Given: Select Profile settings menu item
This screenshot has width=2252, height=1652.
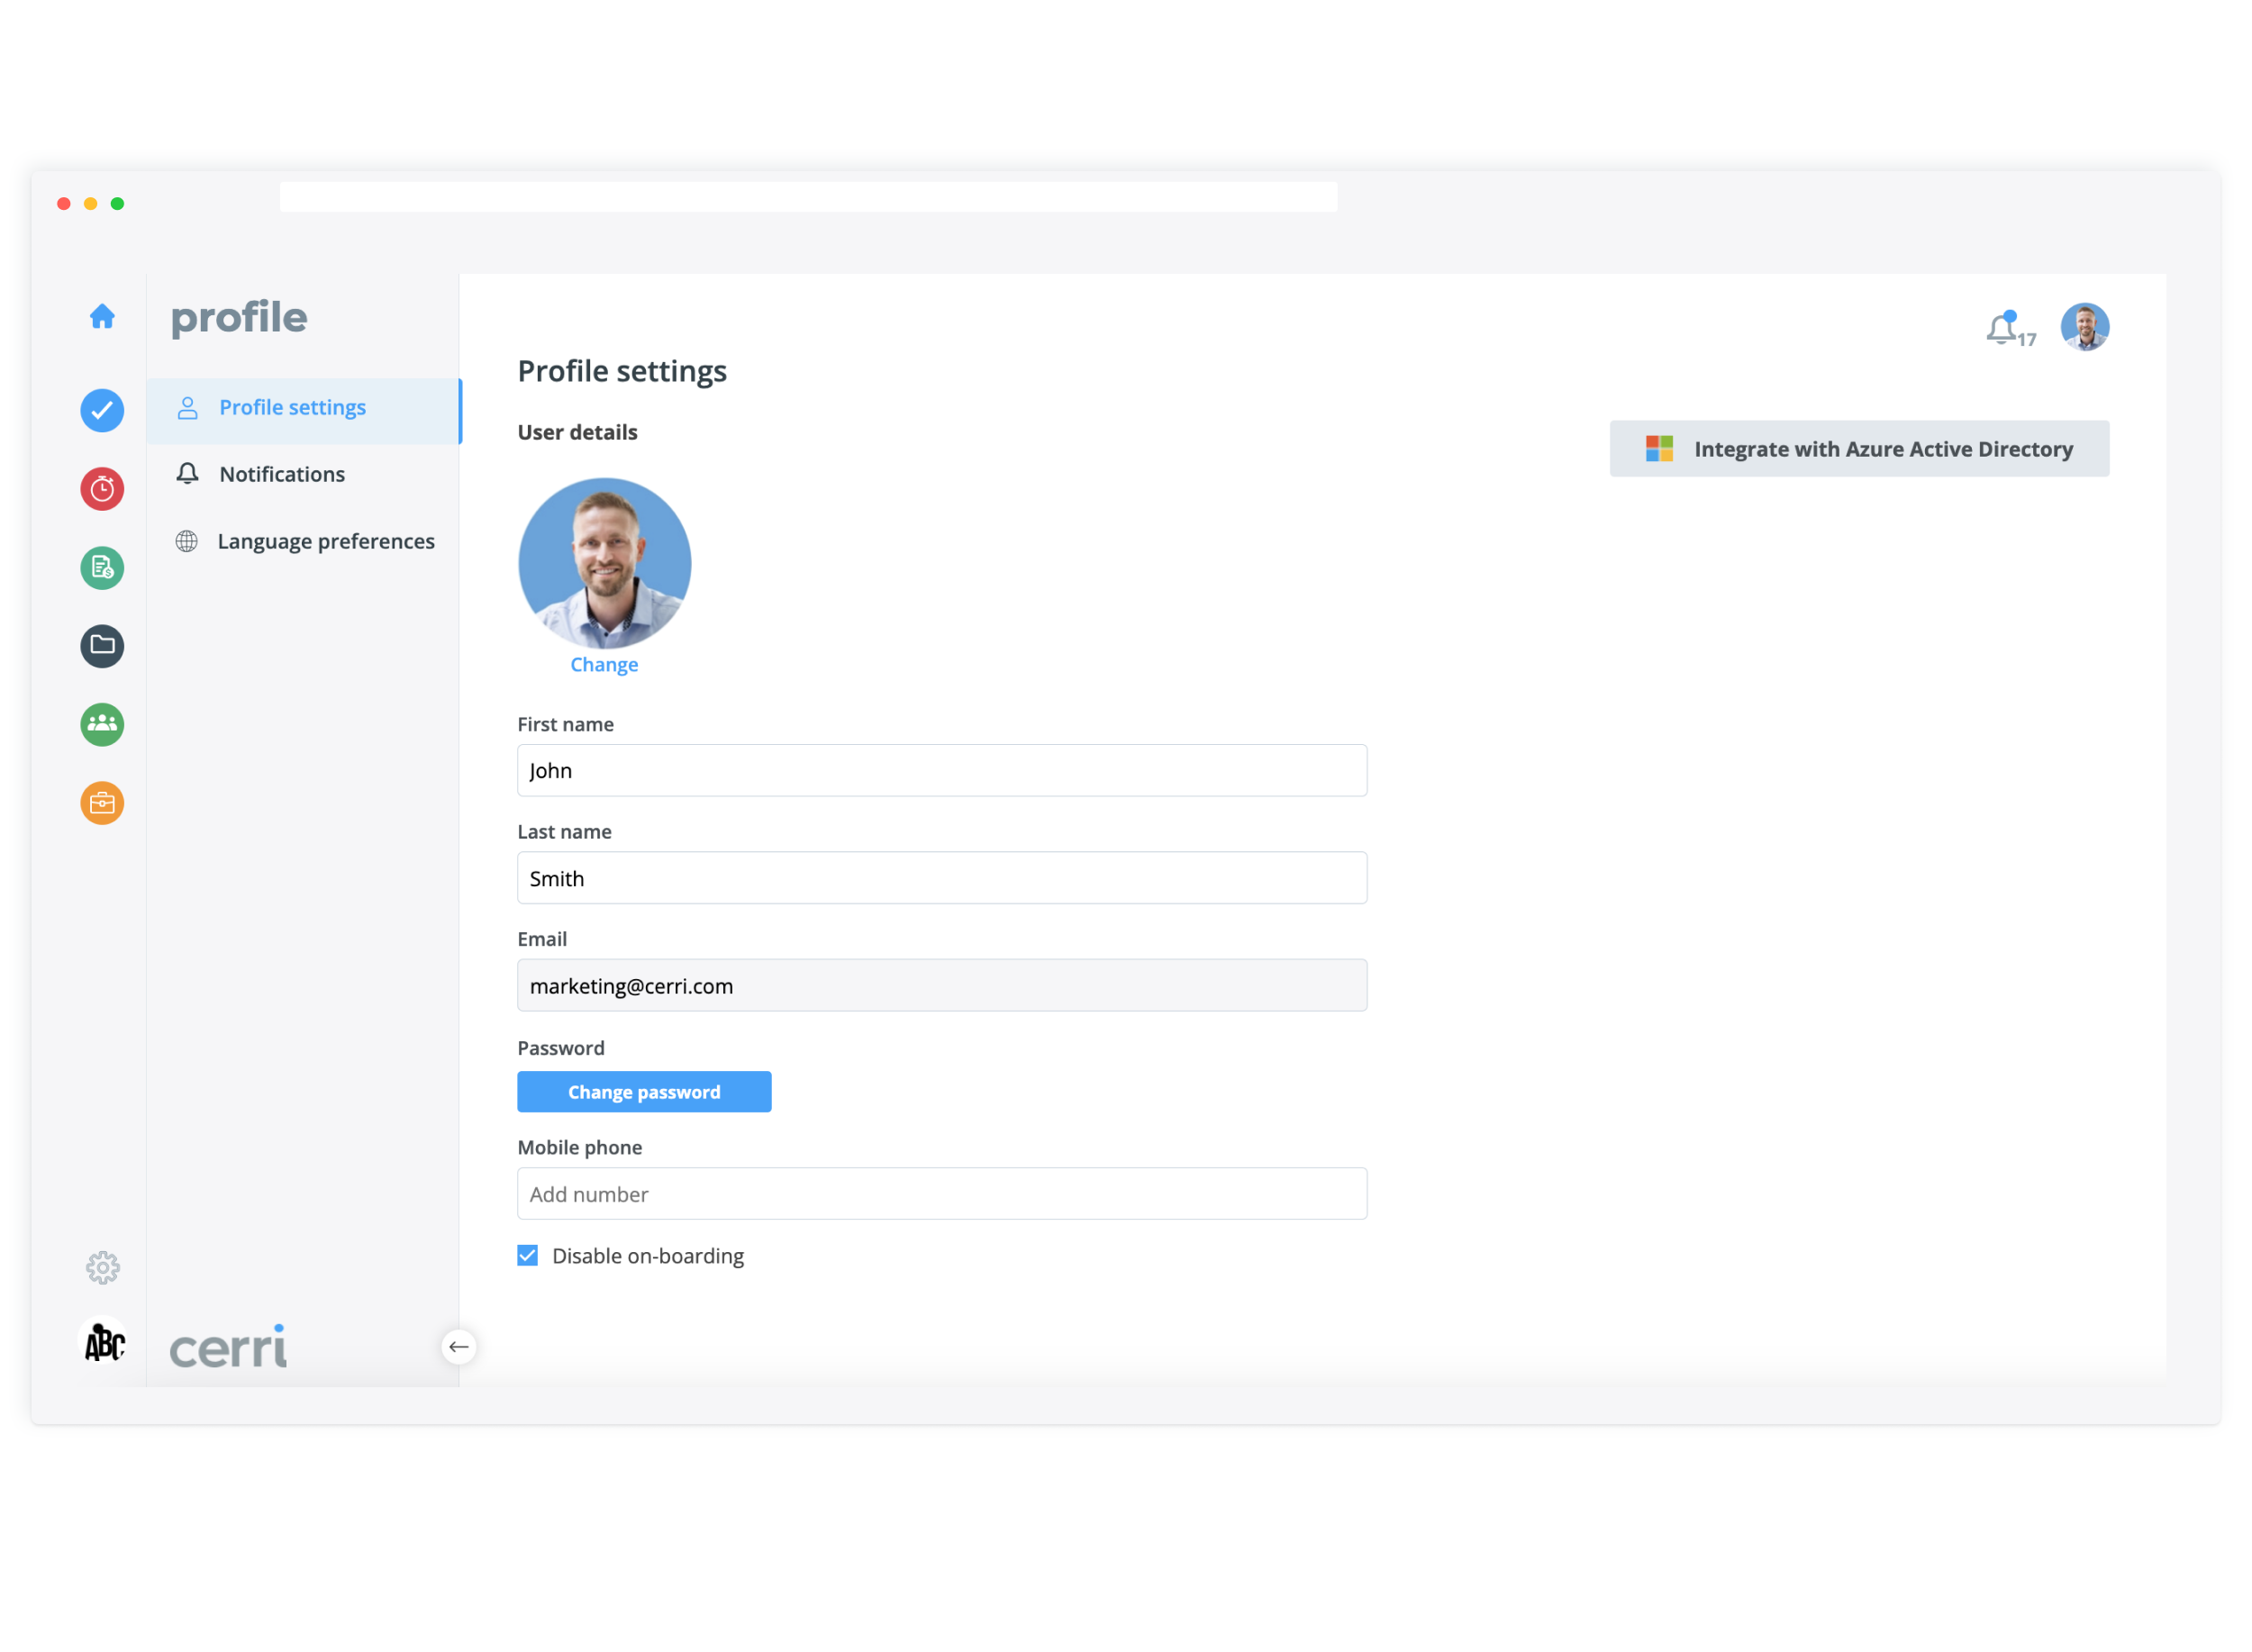Looking at the screenshot, I should click(x=292, y=408).
